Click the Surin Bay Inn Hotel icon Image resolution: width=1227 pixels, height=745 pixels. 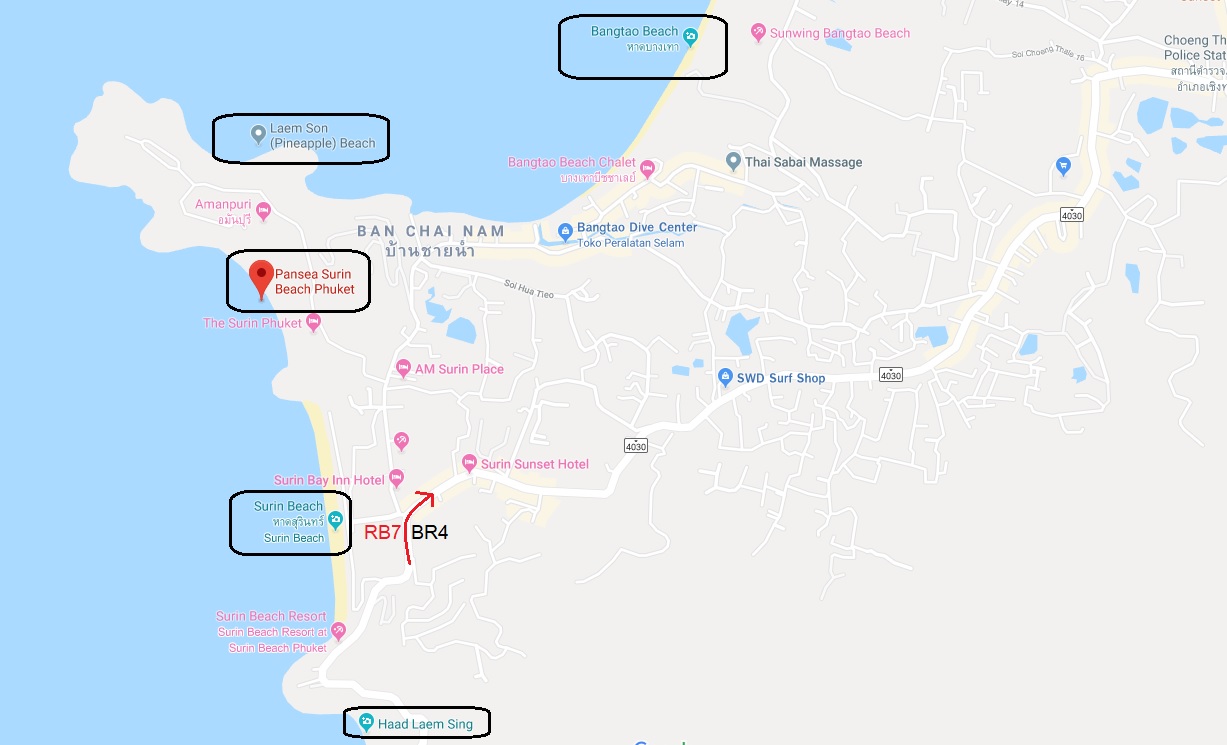tap(396, 478)
